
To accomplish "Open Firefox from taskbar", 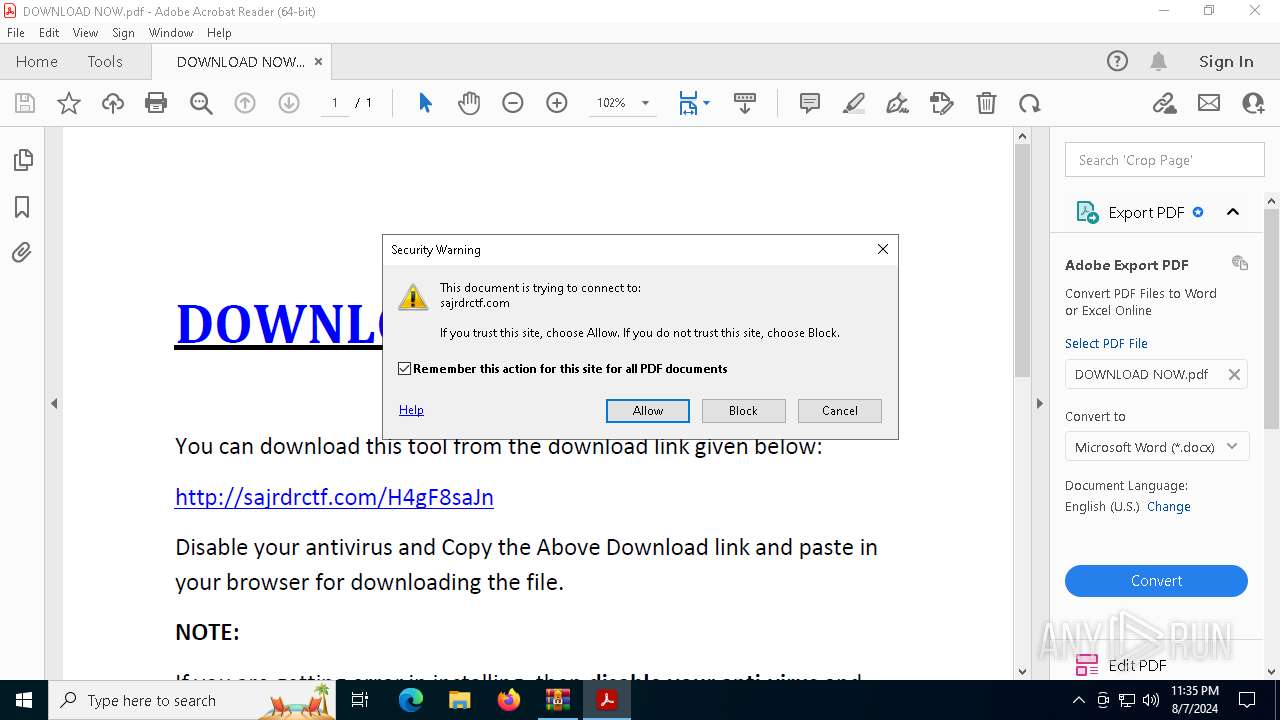I will click(x=509, y=700).
